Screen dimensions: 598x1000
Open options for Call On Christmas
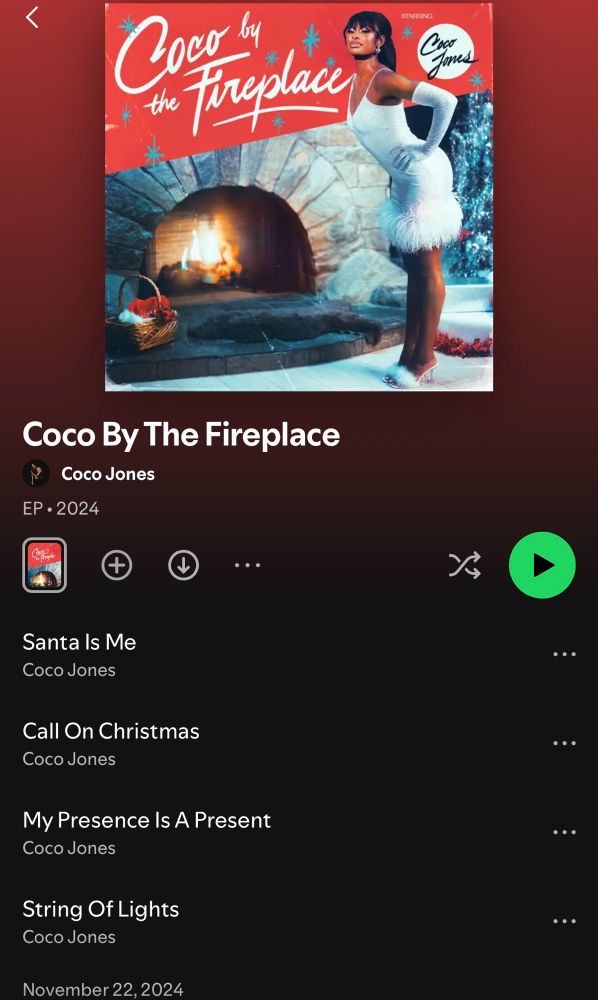click(564, 744)
